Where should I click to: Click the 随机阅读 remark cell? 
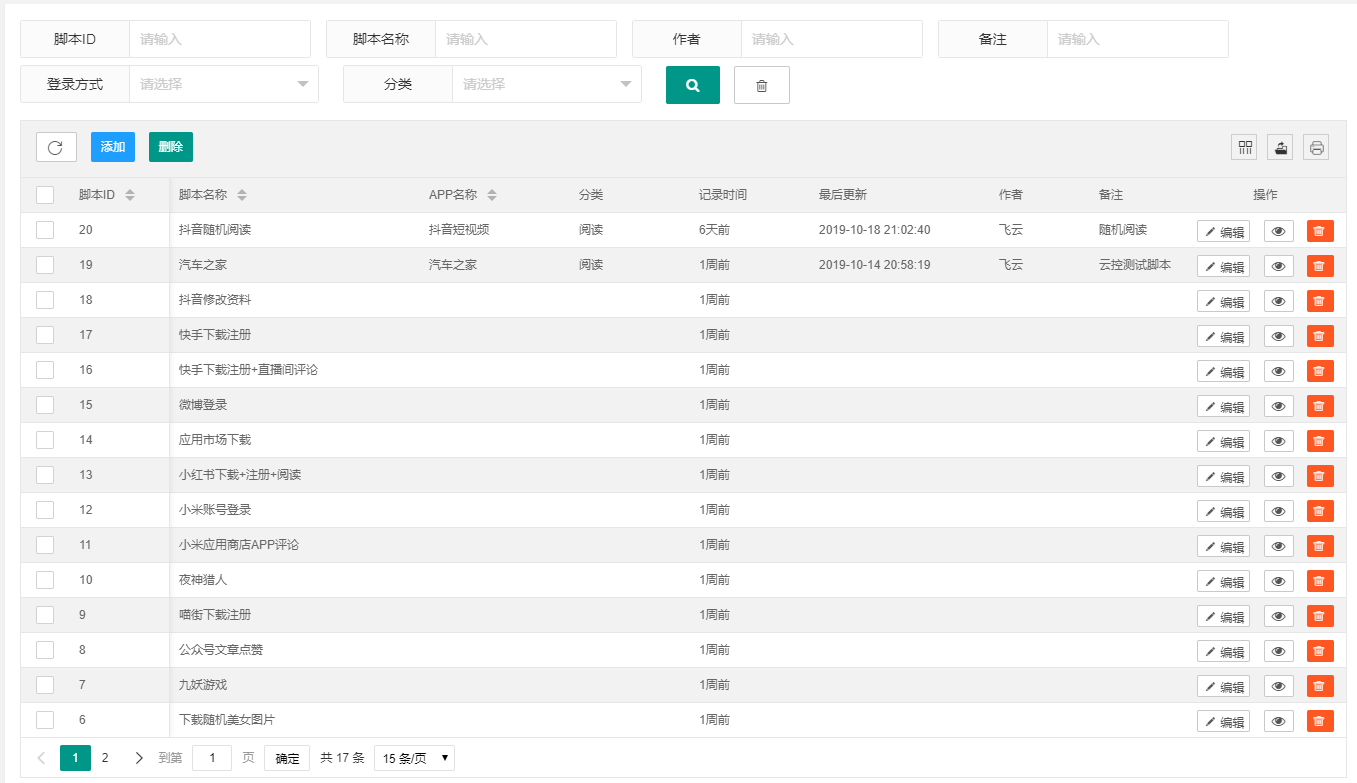click(1122, 230)
